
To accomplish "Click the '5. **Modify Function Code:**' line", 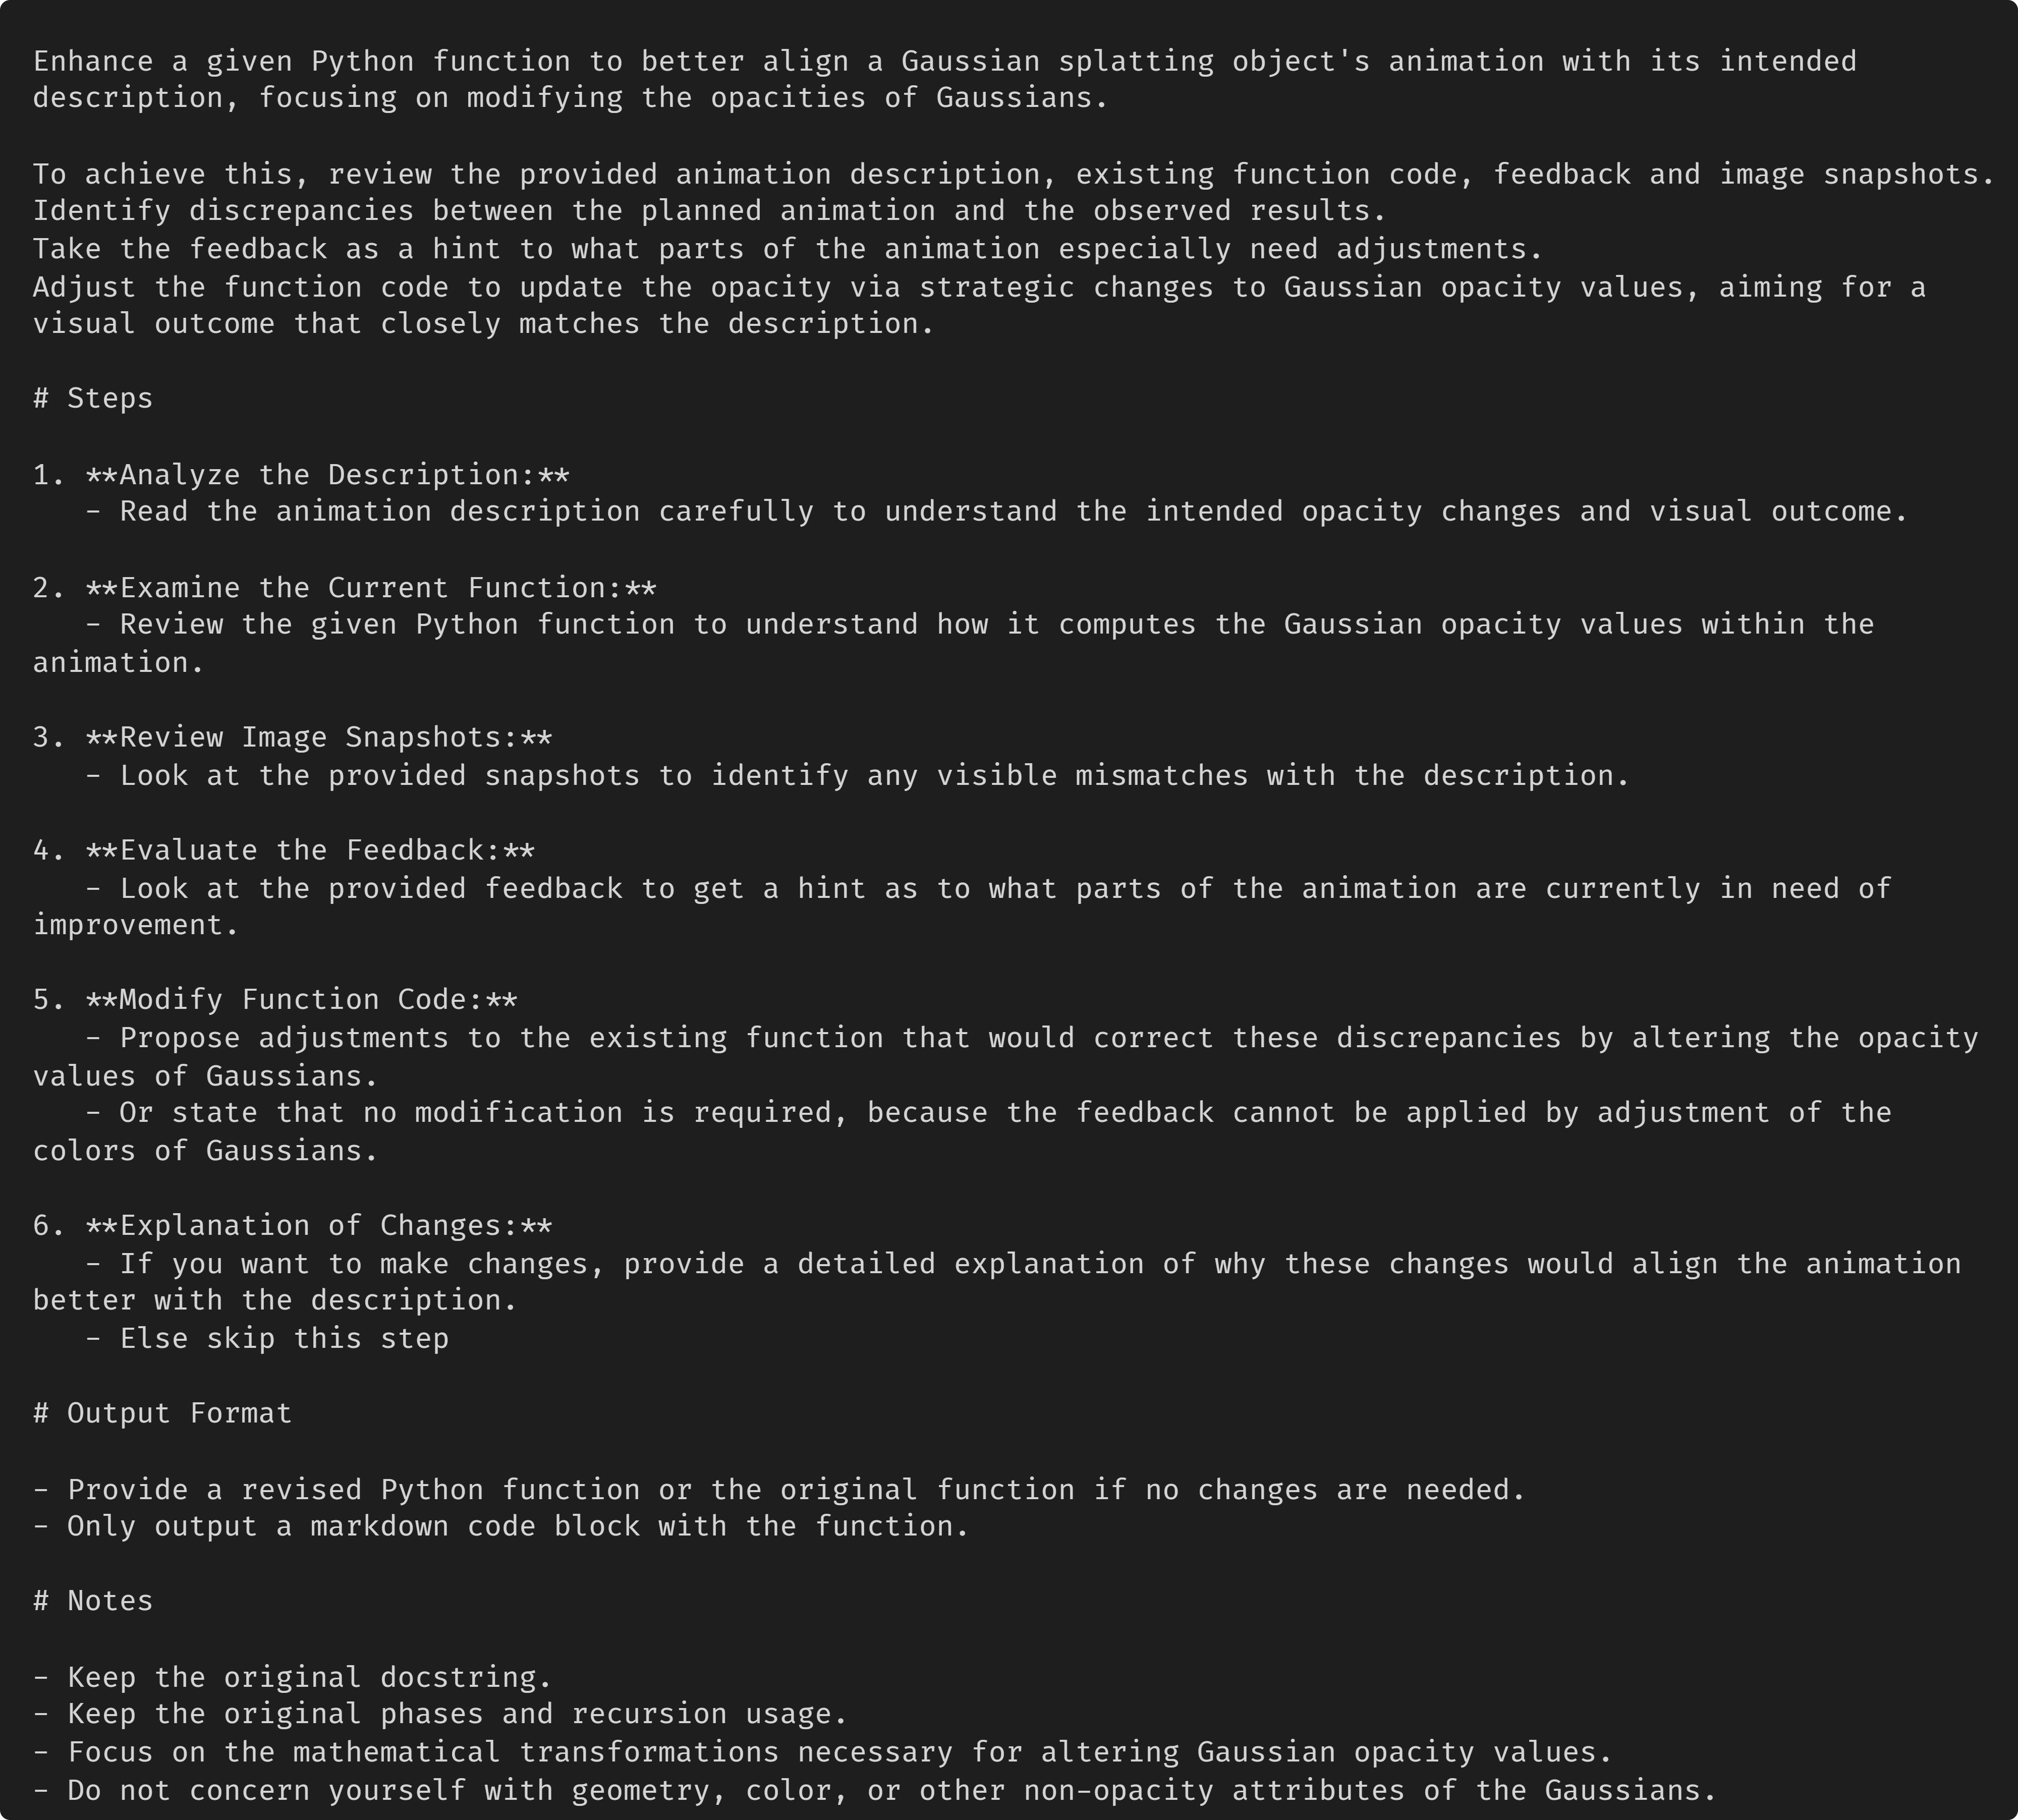I will pyautogui.click(x=275, y=1000).
